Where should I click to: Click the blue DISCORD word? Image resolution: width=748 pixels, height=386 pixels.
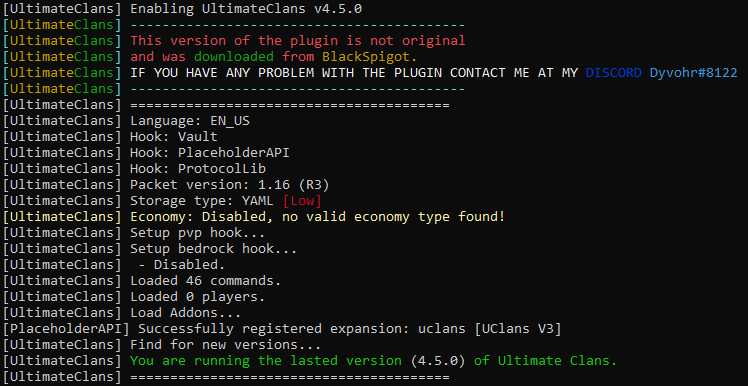click(613, 73)
